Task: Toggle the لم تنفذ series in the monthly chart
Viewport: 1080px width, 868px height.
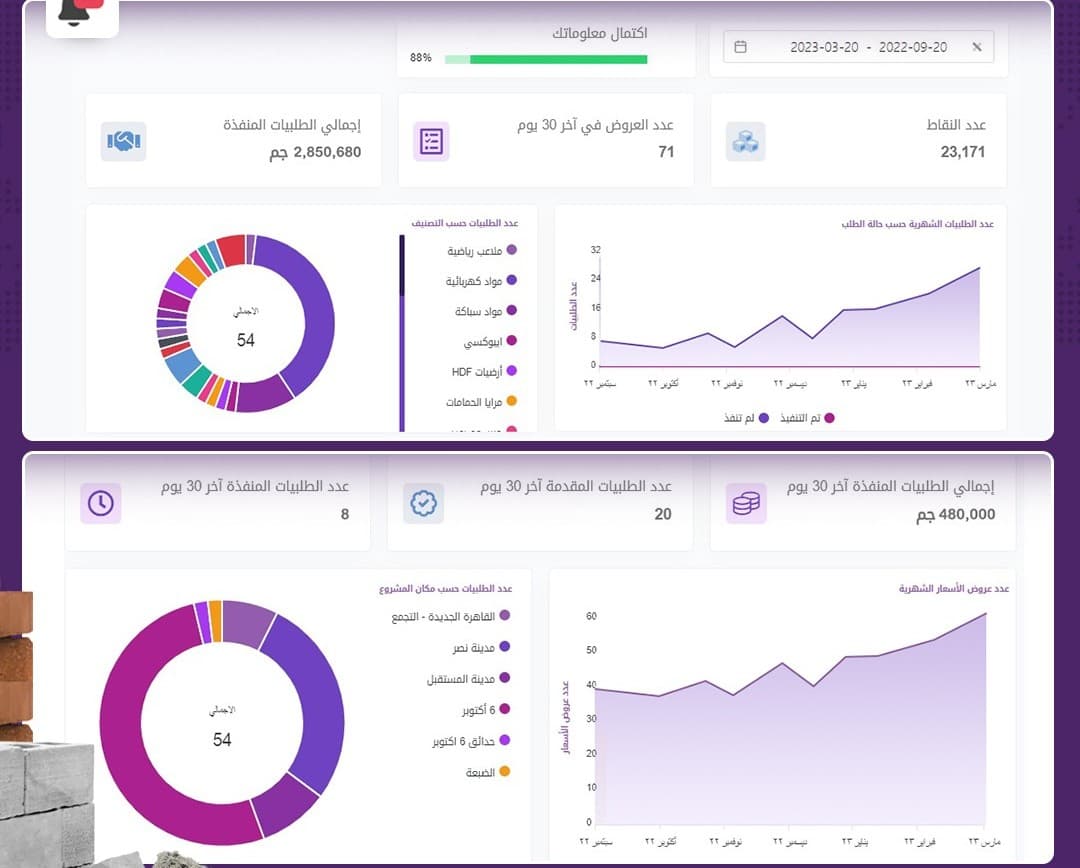Action: (747, 418)
